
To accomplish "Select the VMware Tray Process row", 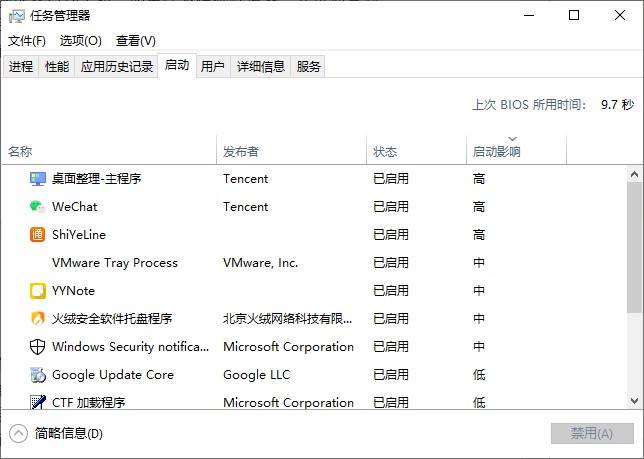I will tap(115, 263).
